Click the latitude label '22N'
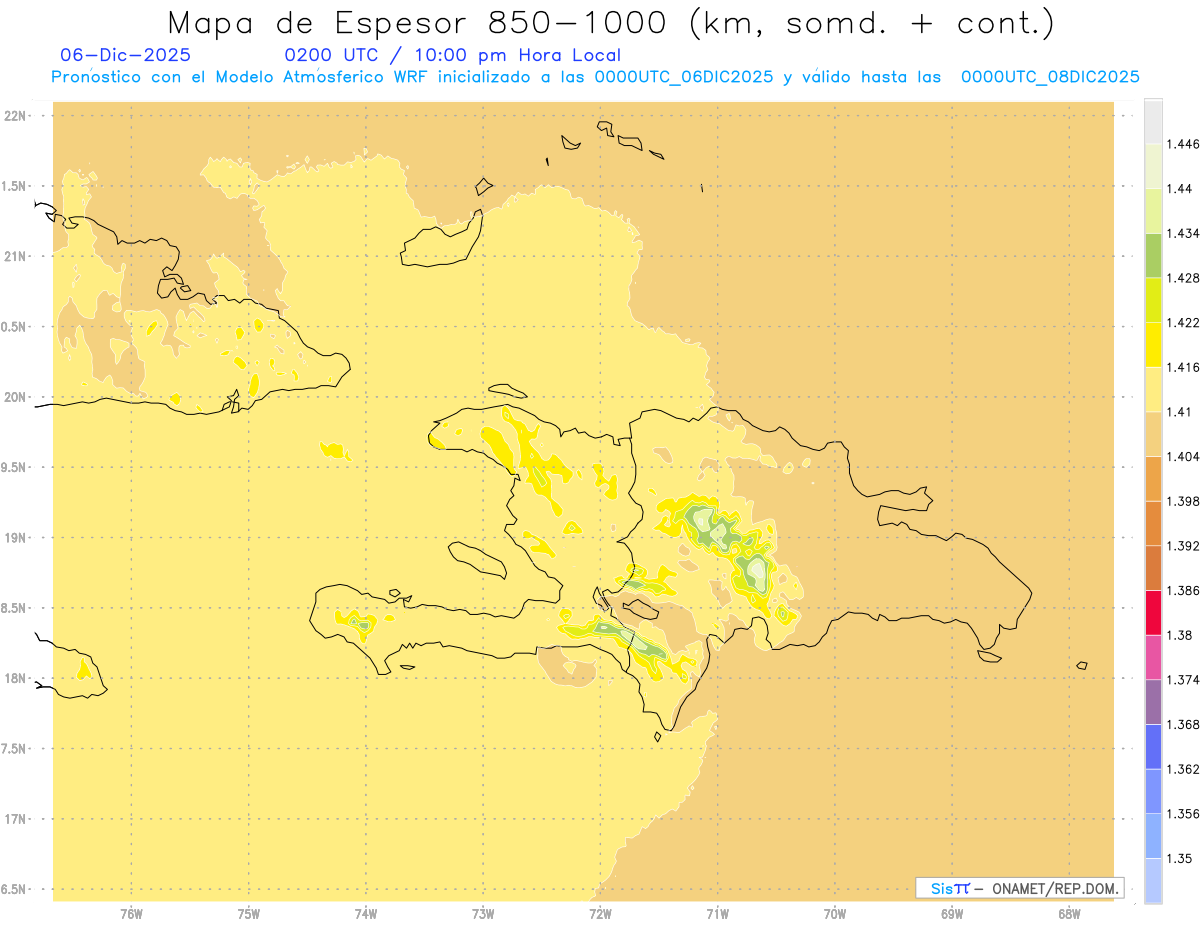The height and width of the screenshot is (927, 1200). click(x=16, y=116)
